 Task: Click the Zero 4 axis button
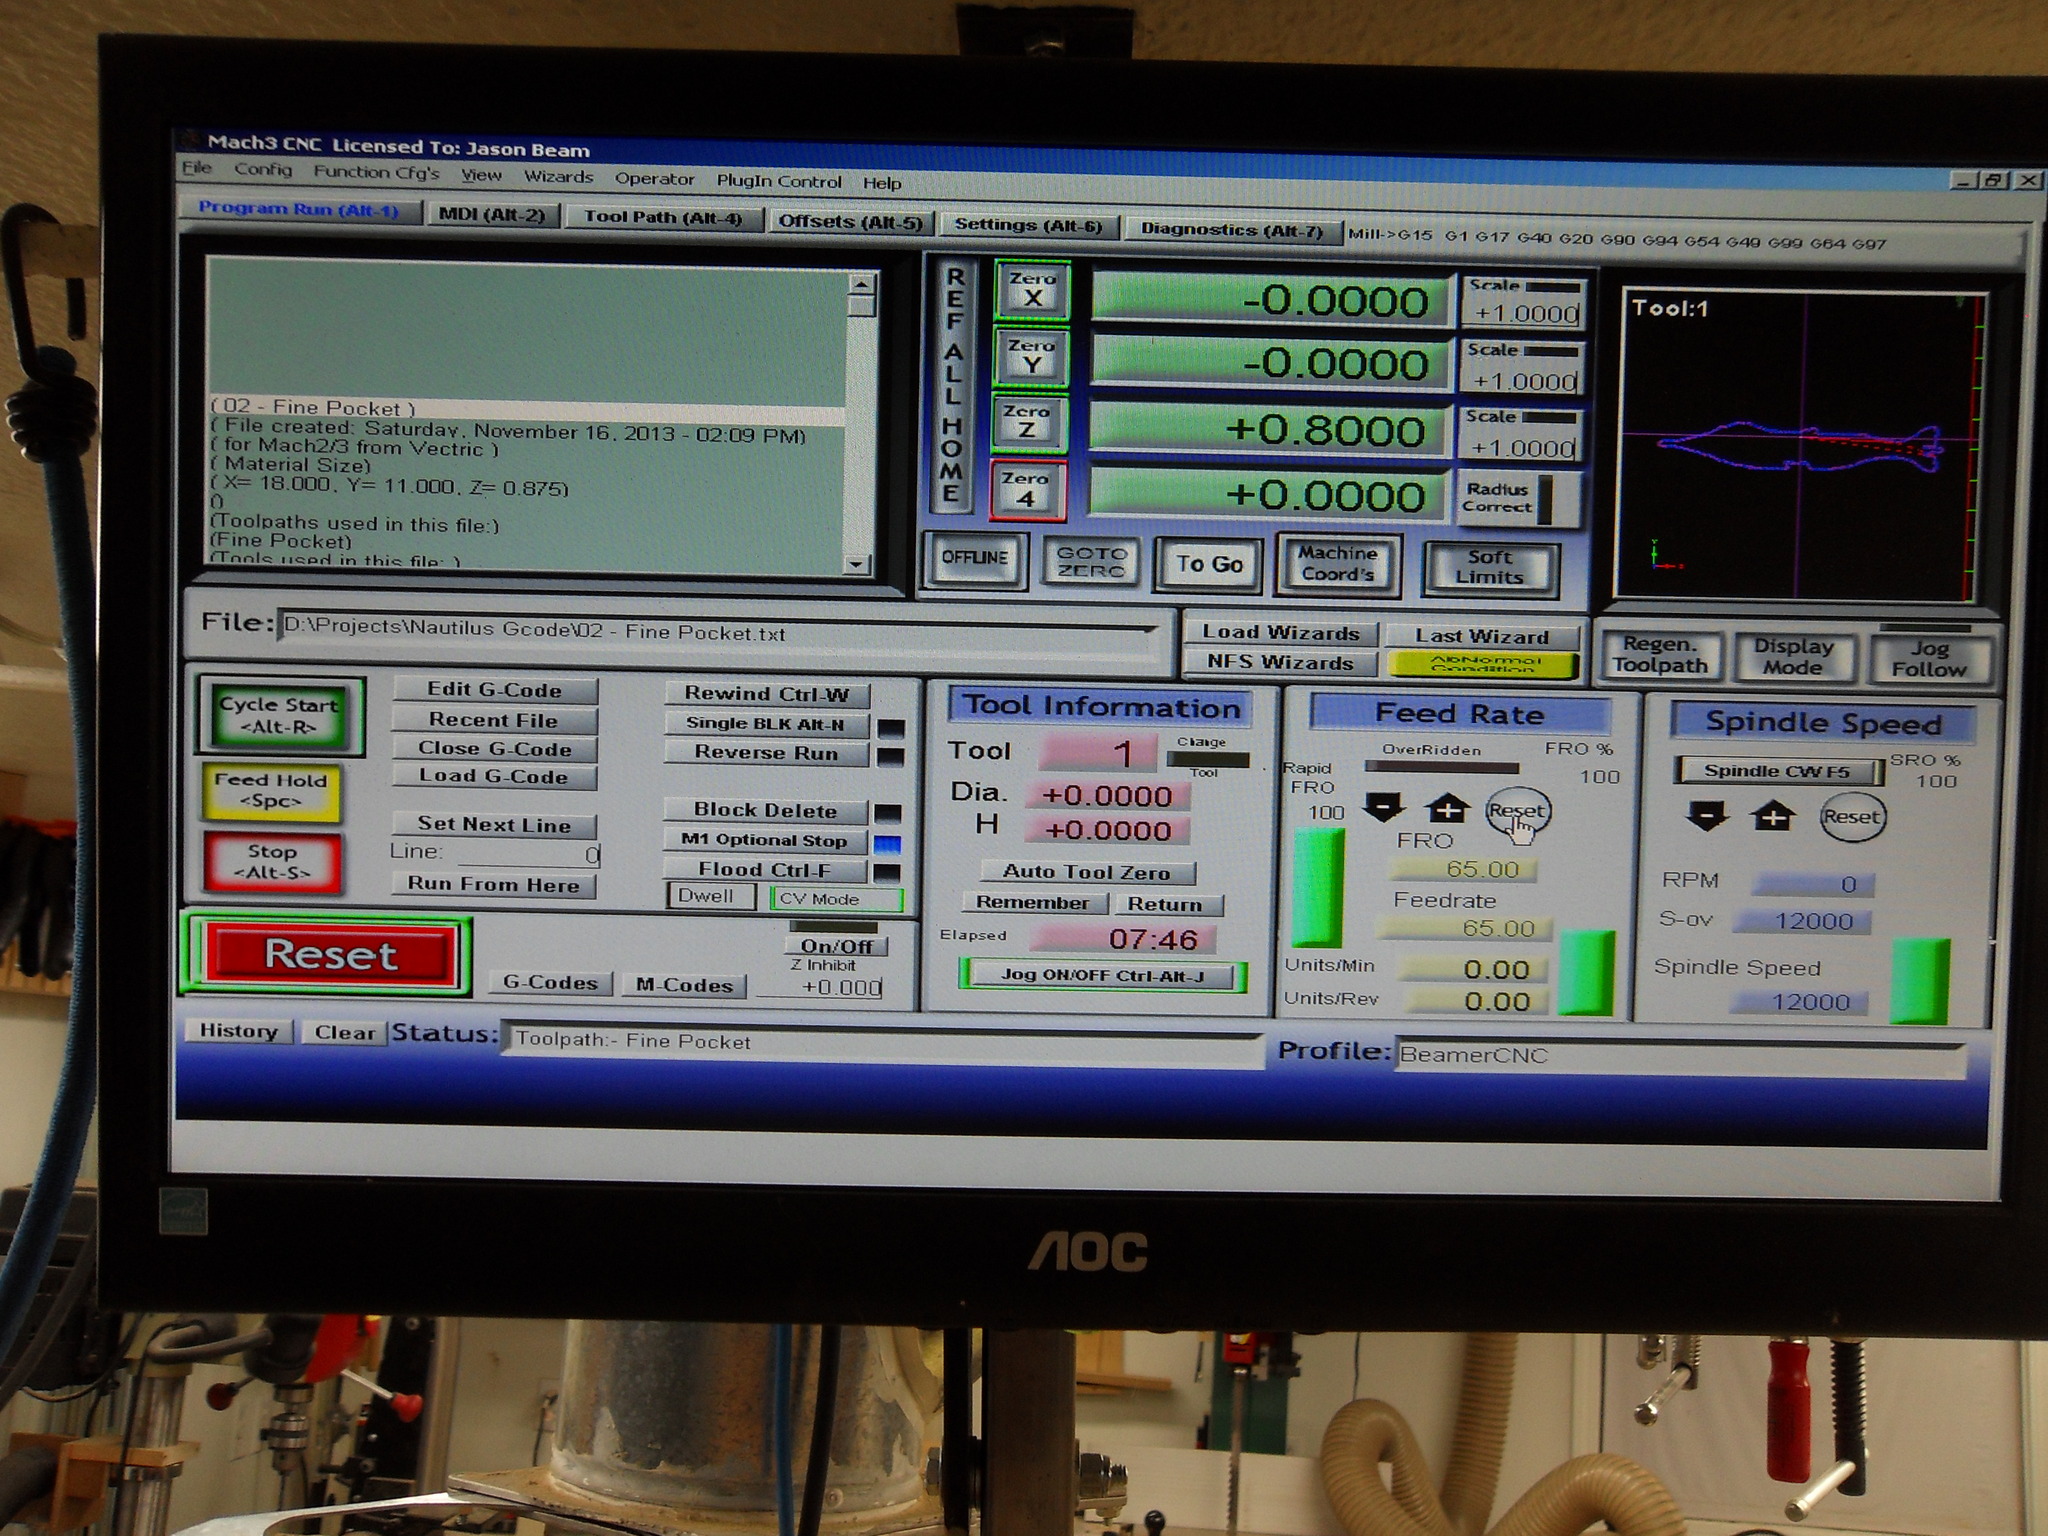1026,490
